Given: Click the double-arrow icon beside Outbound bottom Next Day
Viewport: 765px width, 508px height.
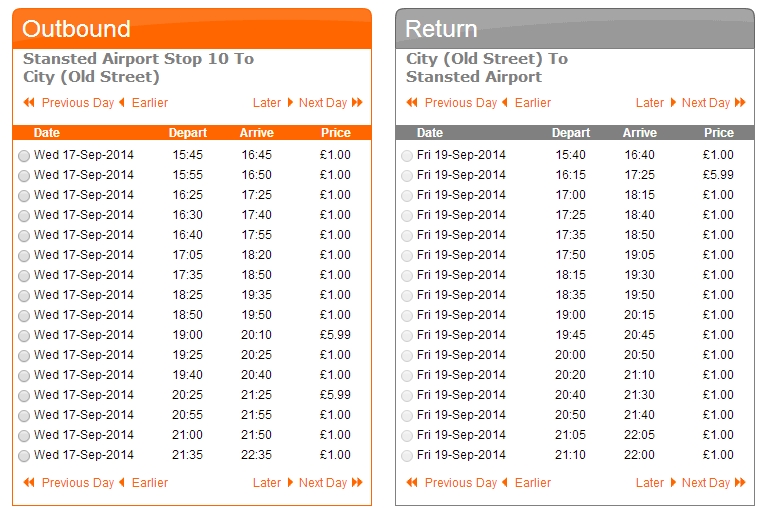Looking at the screenshot, I should 357,483.
